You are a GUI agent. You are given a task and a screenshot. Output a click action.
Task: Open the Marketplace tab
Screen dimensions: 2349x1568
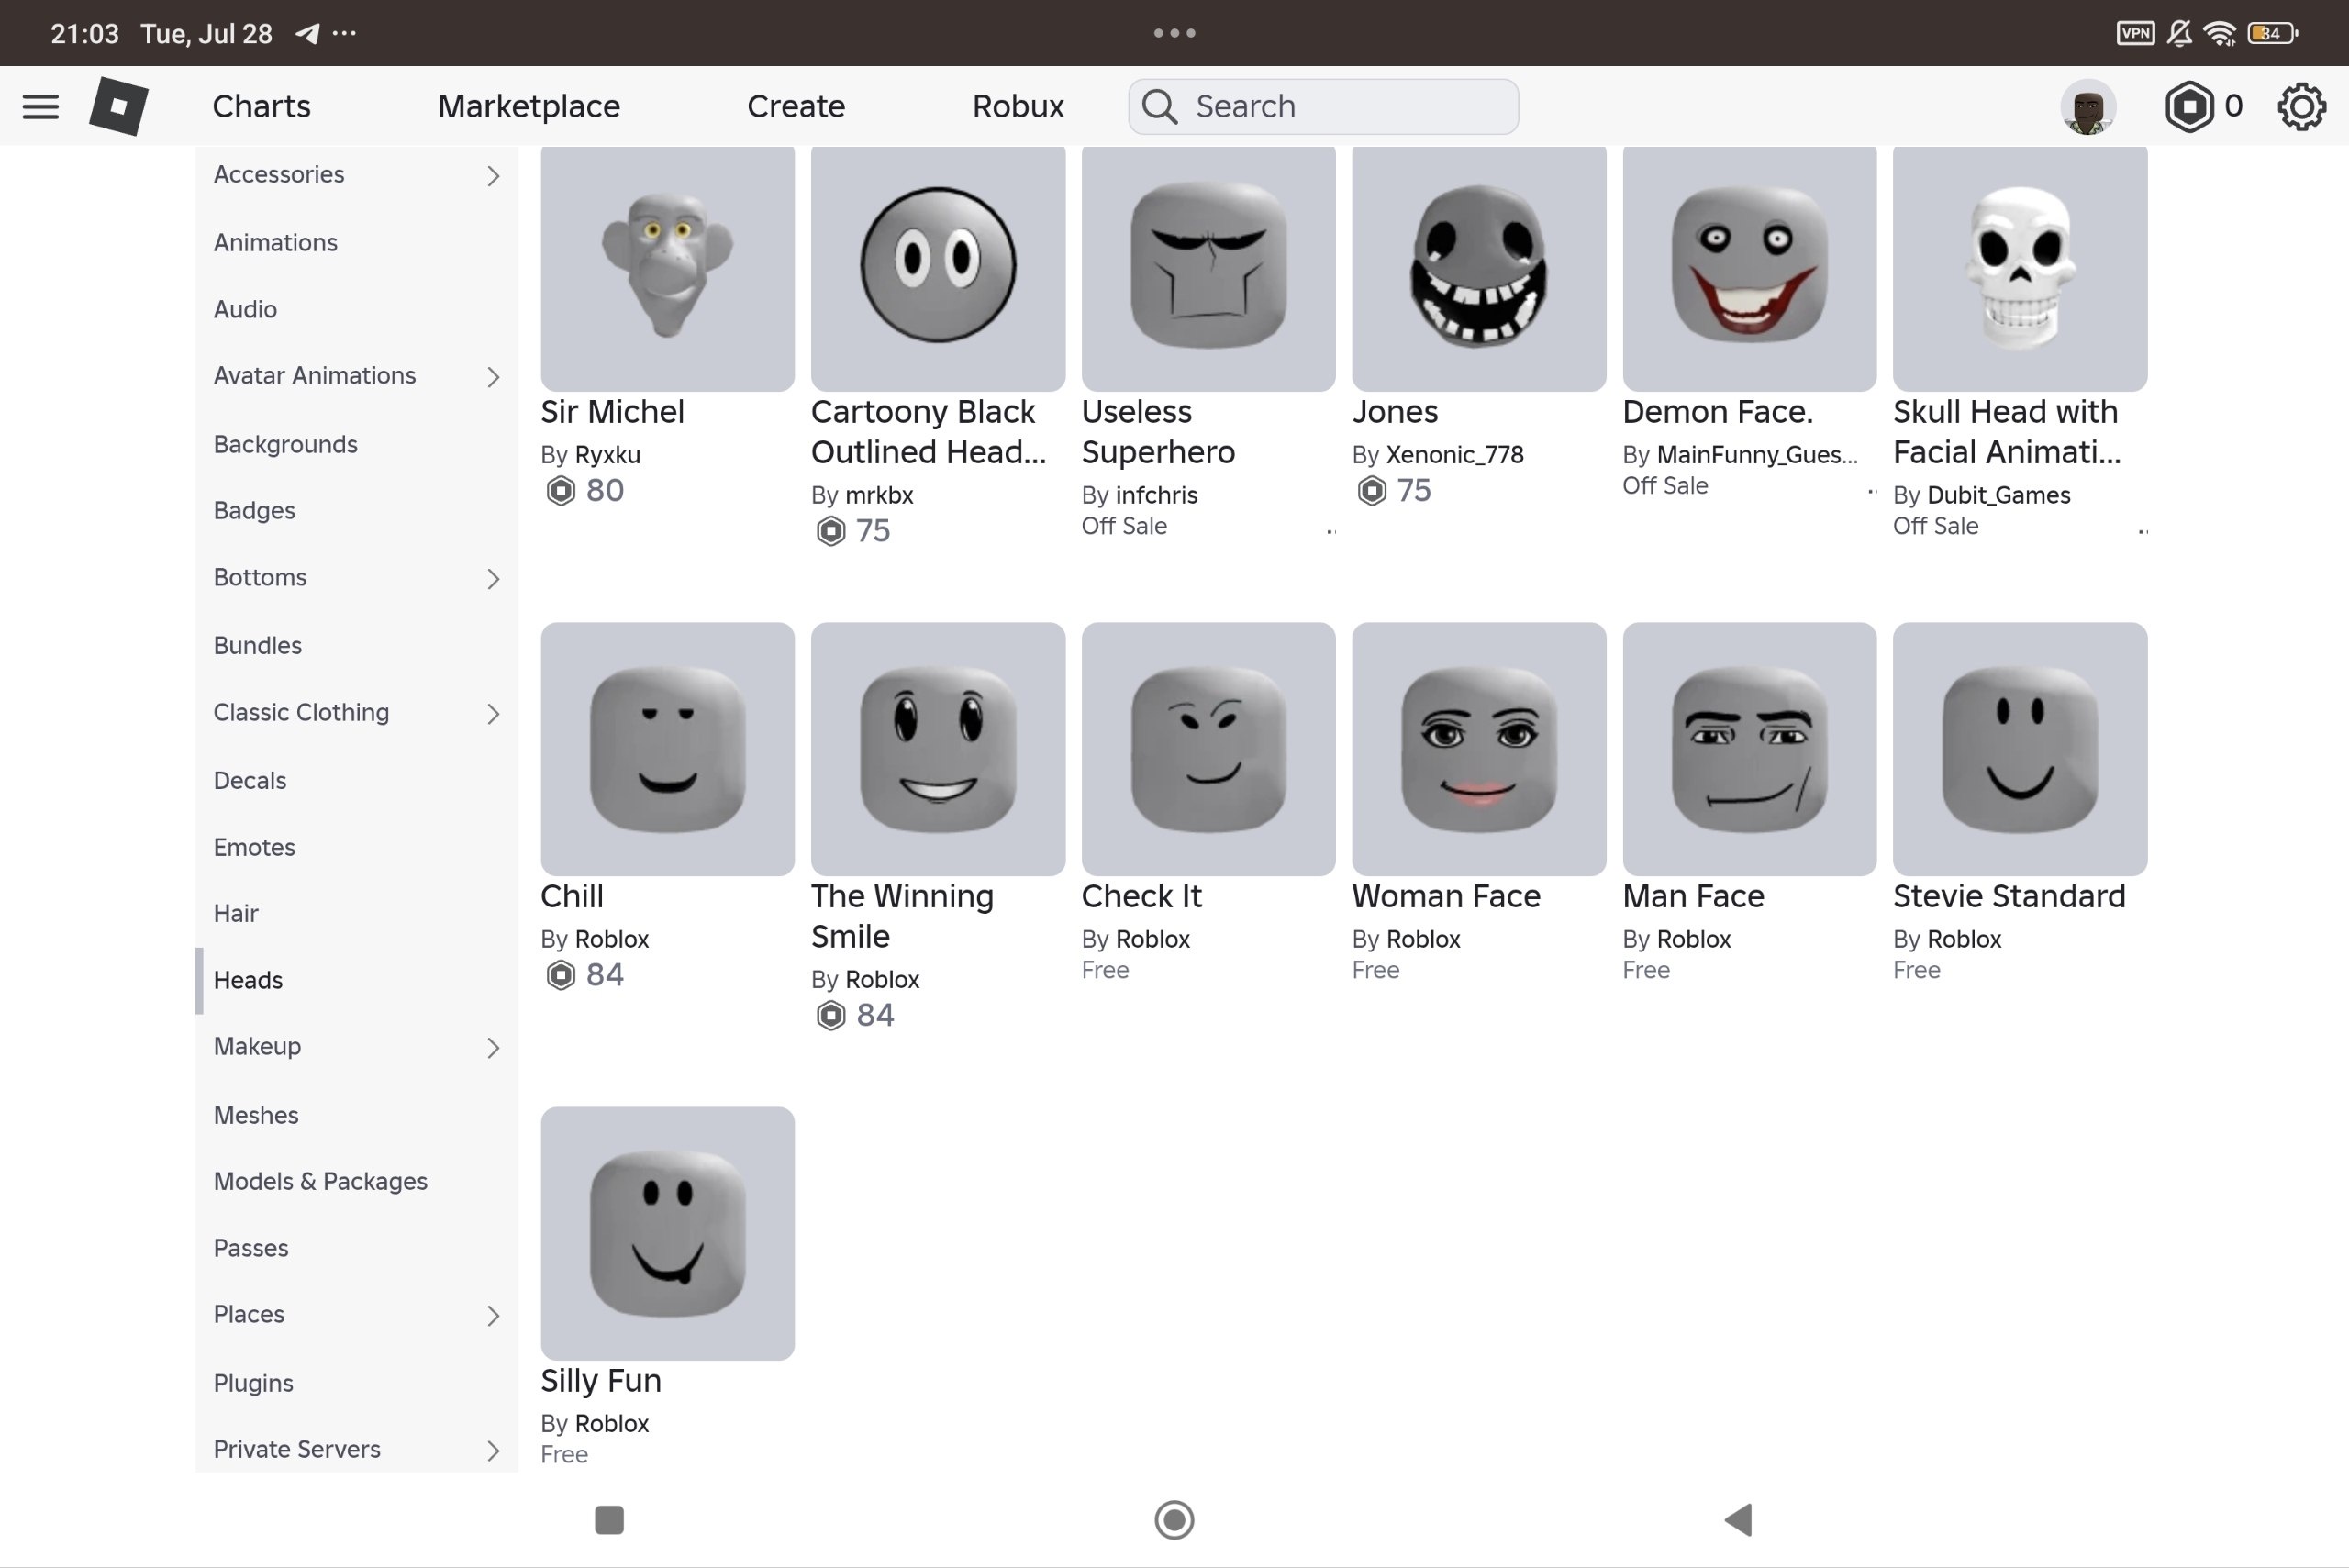529,106
